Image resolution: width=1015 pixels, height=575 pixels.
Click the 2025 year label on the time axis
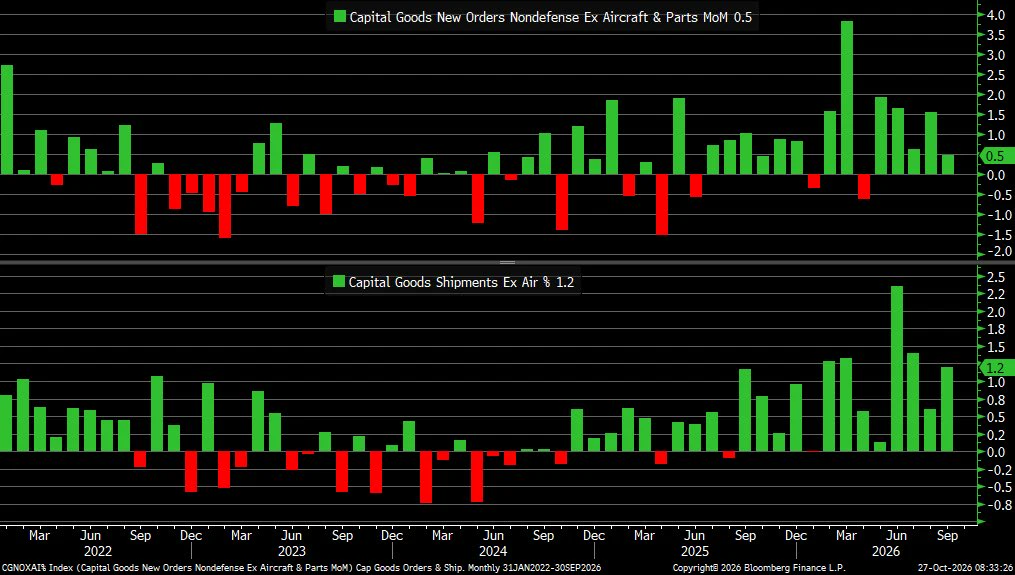pos(695,551)
